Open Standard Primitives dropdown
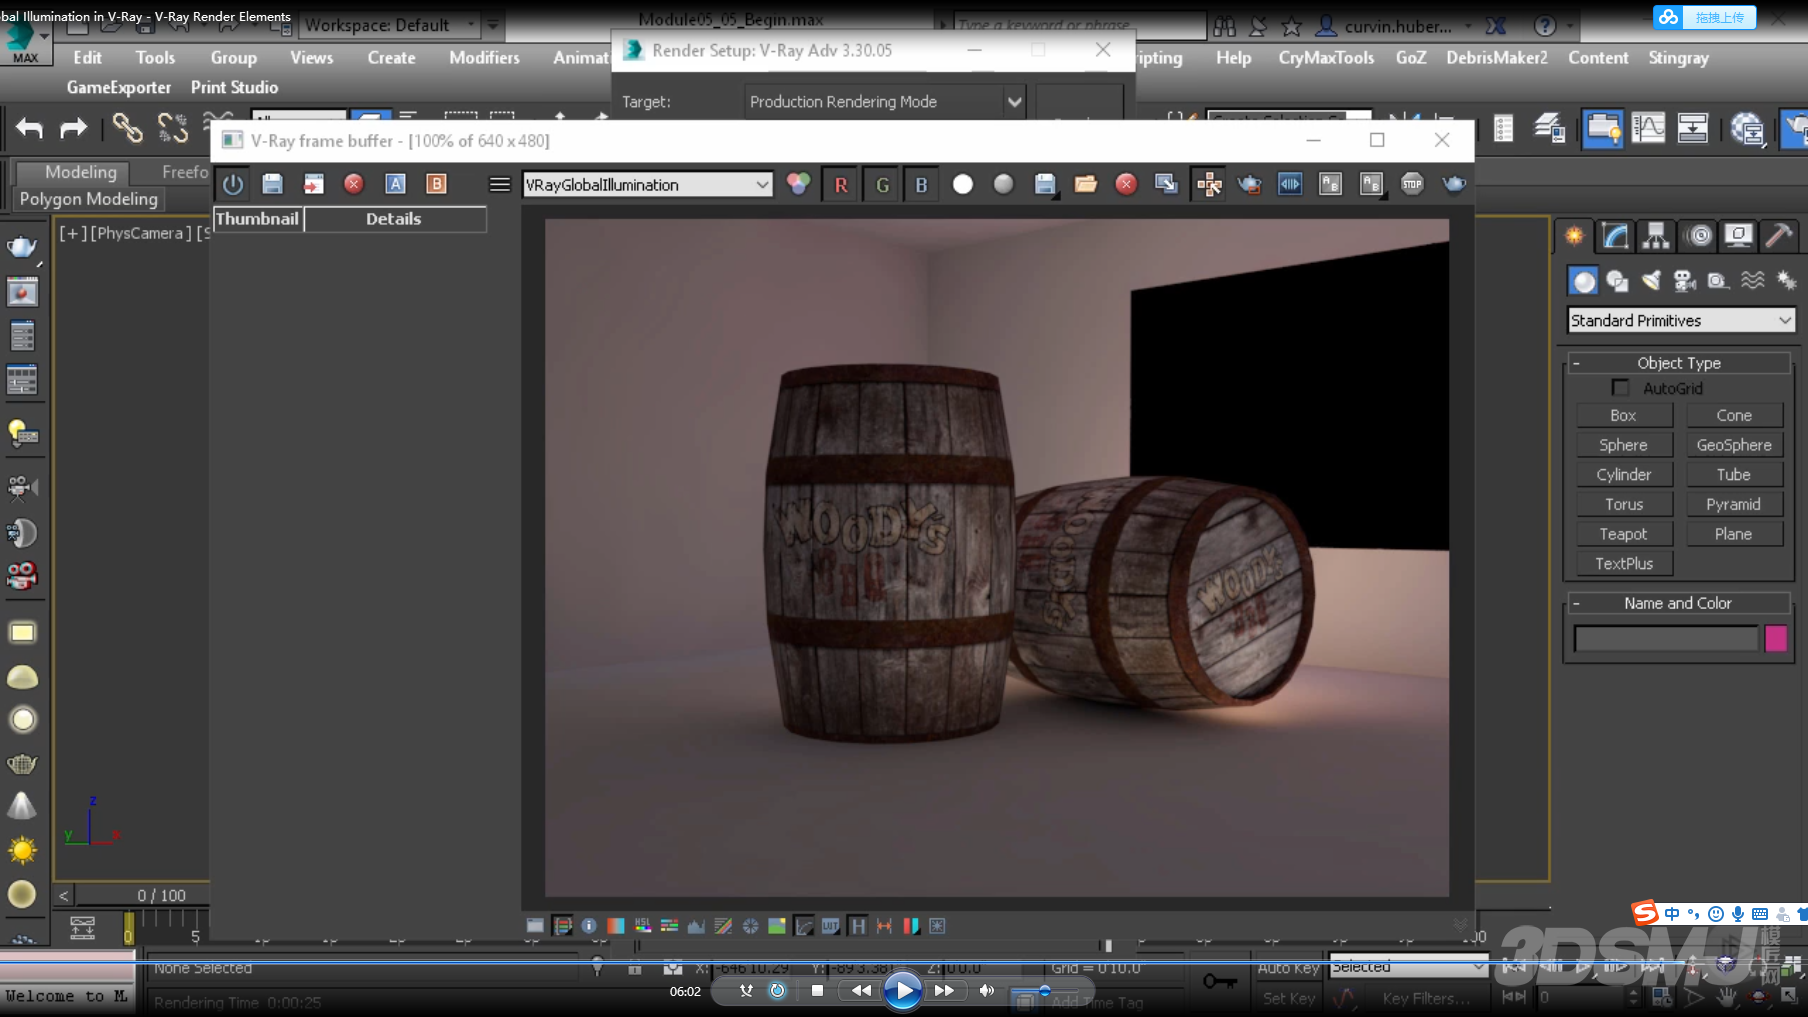Screen dimensions: 1808x1017 click(x=1680, y=320)
